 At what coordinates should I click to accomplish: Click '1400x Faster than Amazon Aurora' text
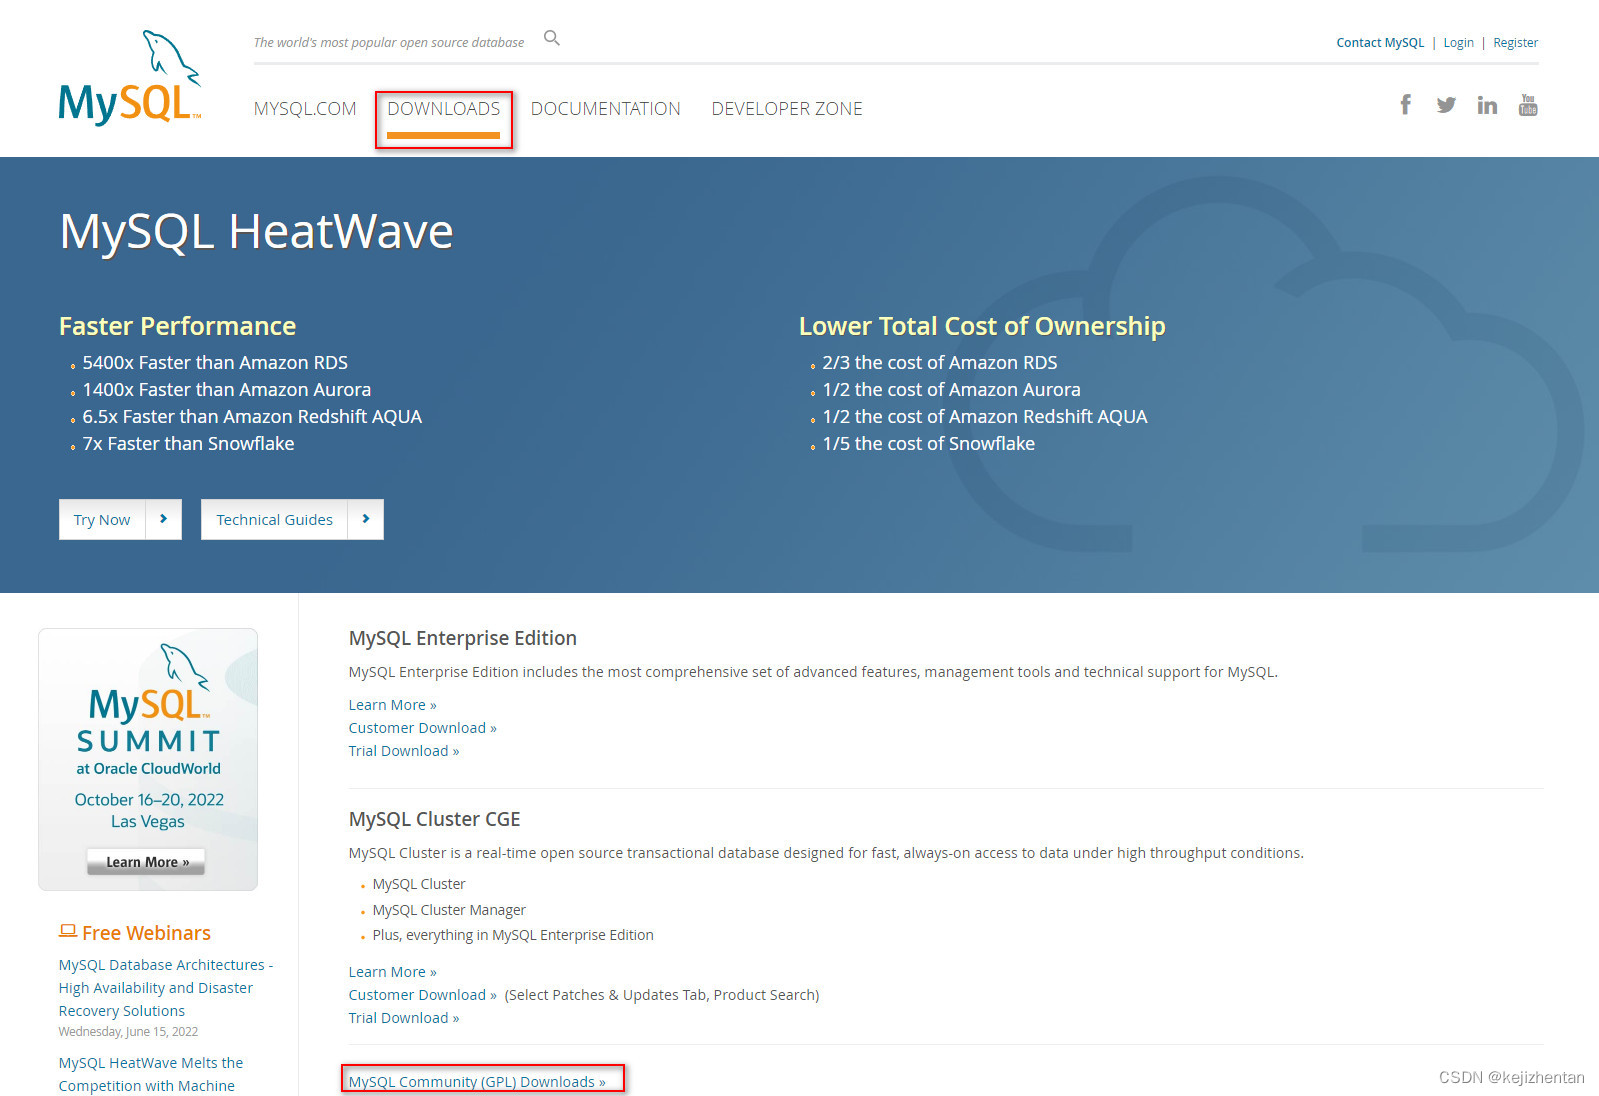(227, 390)
